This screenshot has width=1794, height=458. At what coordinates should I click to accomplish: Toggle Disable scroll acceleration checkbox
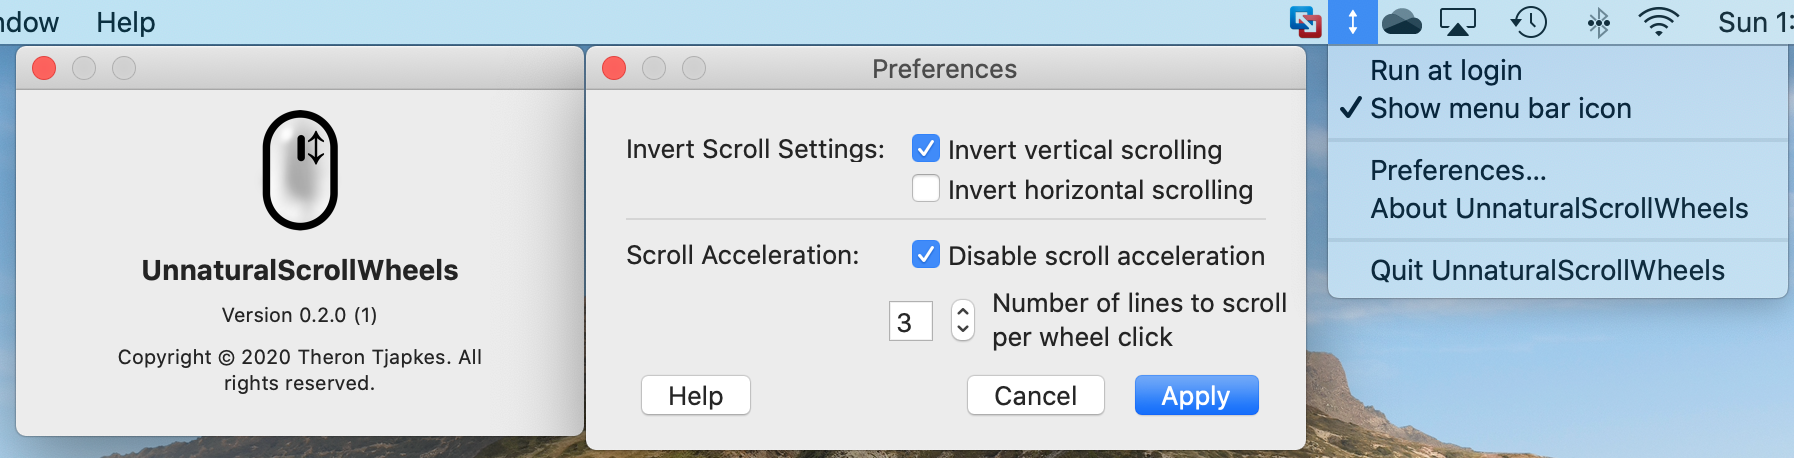[926, 255]
